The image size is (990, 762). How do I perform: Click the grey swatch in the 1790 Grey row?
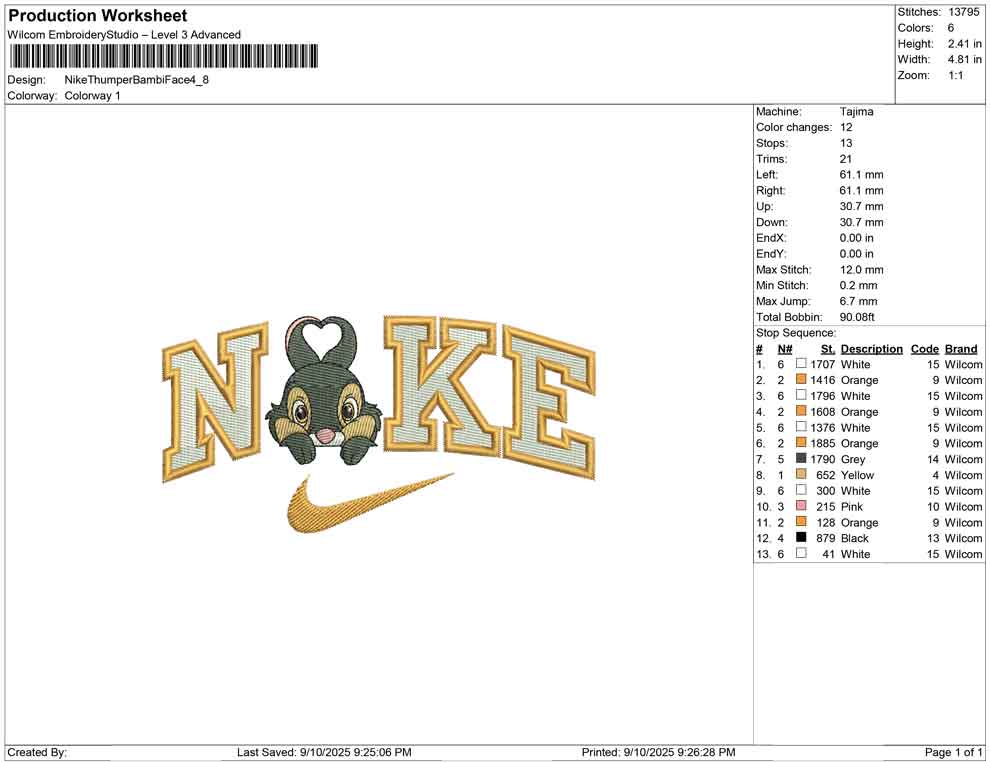(x=801, y=458)
